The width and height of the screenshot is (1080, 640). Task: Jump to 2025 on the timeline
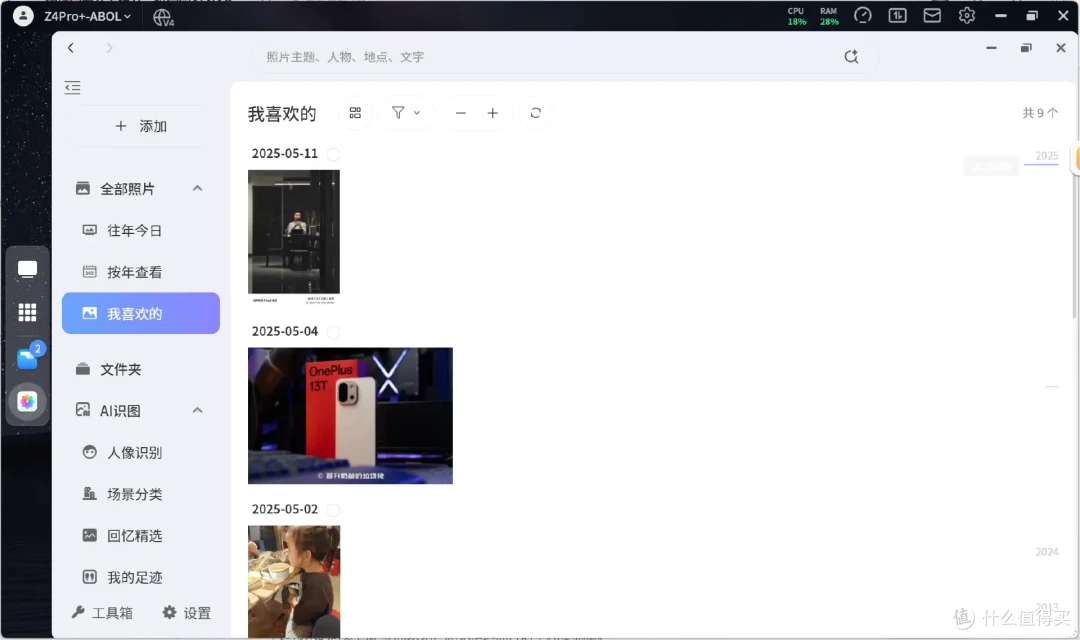[1046, 156]
